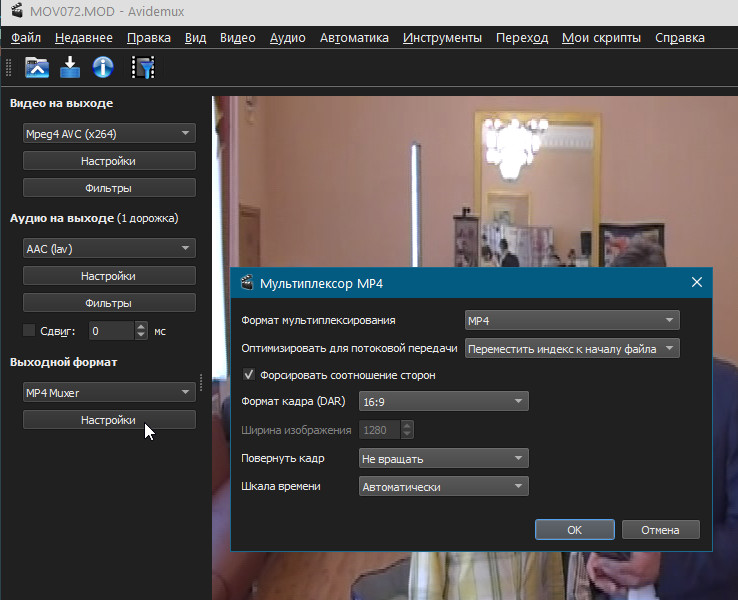The image size is (738, 600).
Task: Expand Формат мультиплексирования MP4 dropdown
Action: click(x=572, y=320)
